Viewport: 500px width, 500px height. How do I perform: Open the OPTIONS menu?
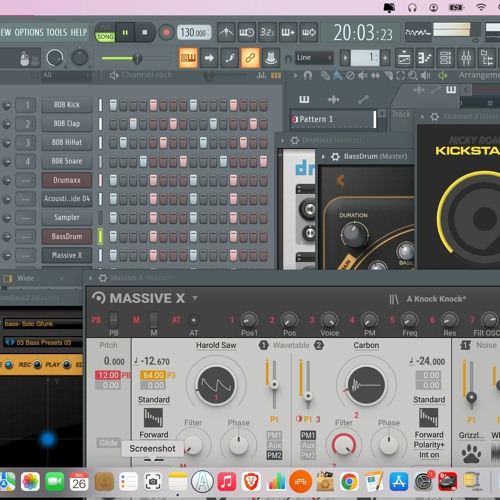[x=29, y=33]
